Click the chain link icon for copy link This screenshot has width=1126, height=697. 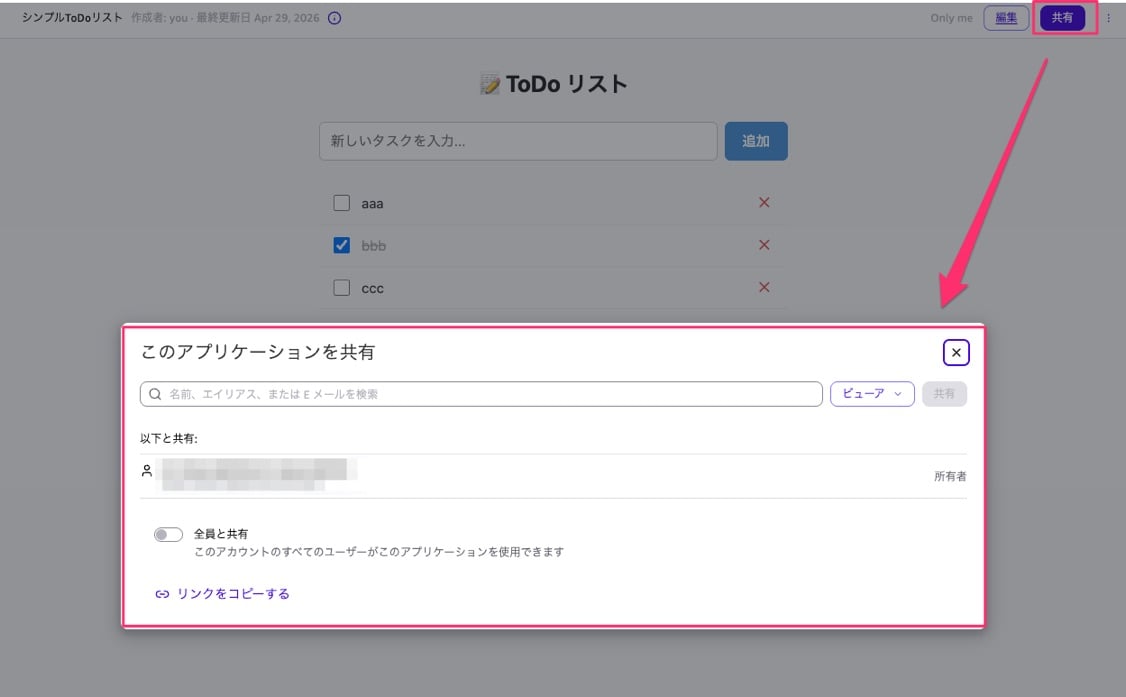point(162,594)
